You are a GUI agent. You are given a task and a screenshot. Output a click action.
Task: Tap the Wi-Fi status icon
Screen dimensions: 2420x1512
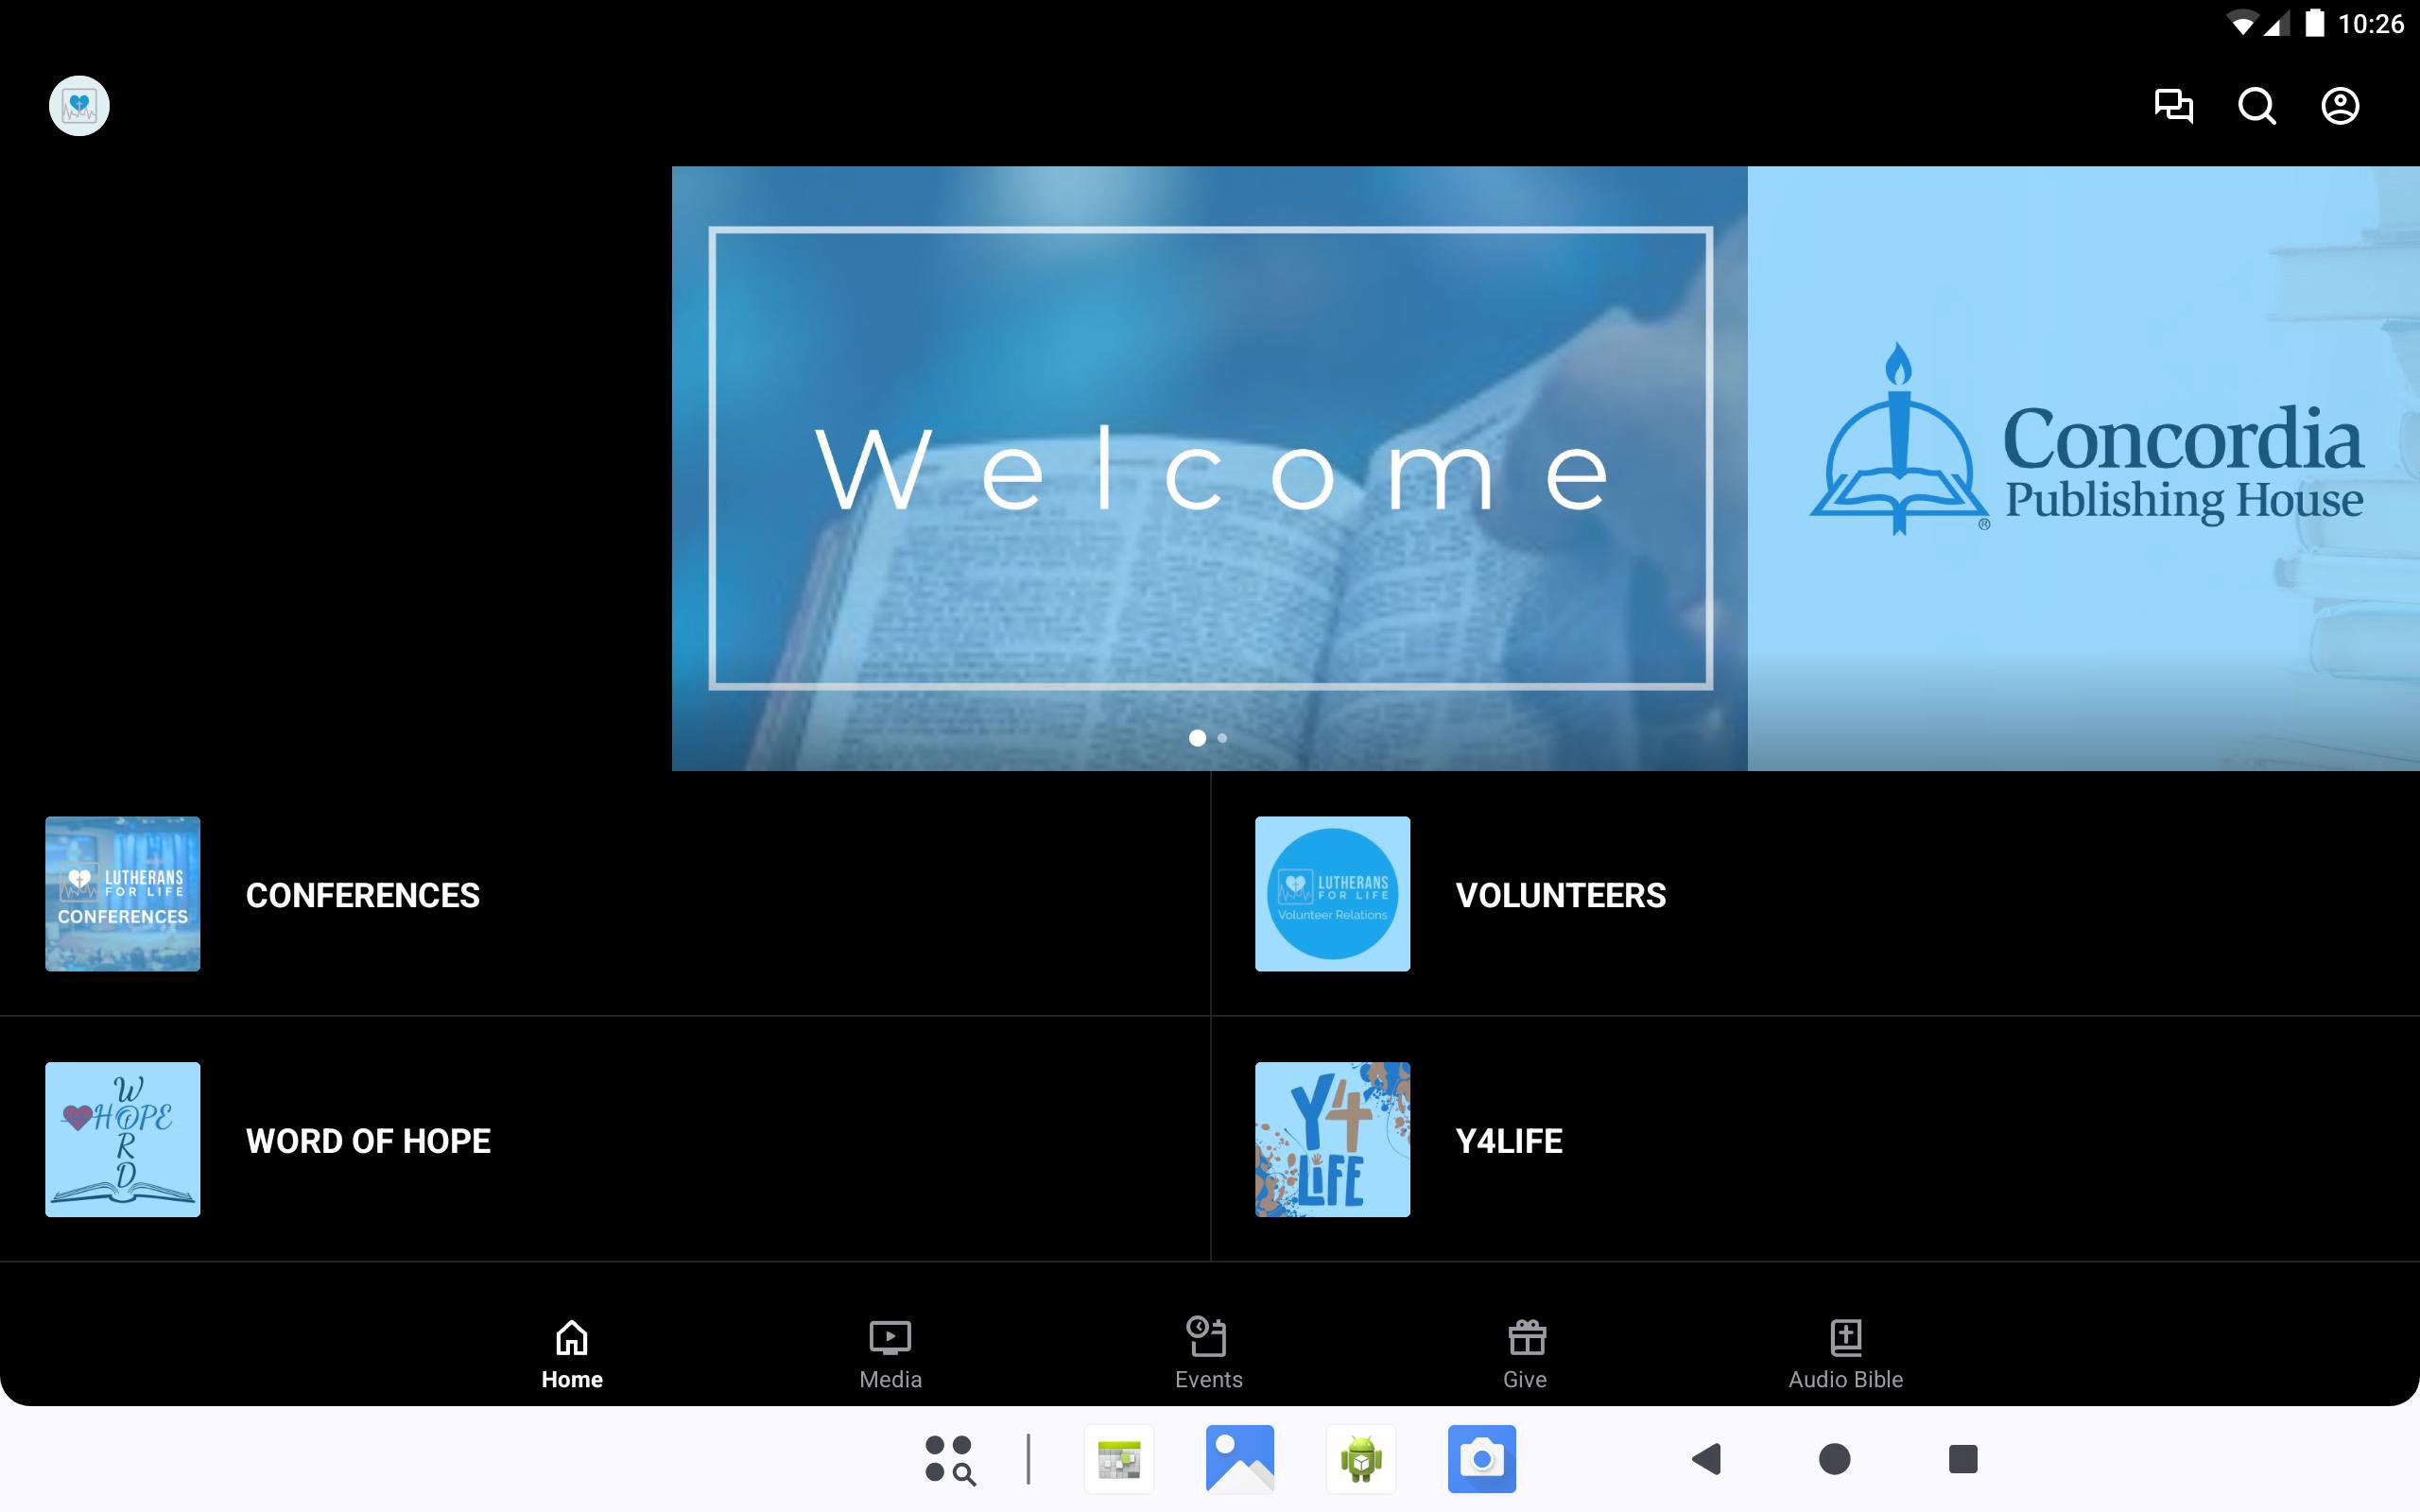coord(2243,23)
